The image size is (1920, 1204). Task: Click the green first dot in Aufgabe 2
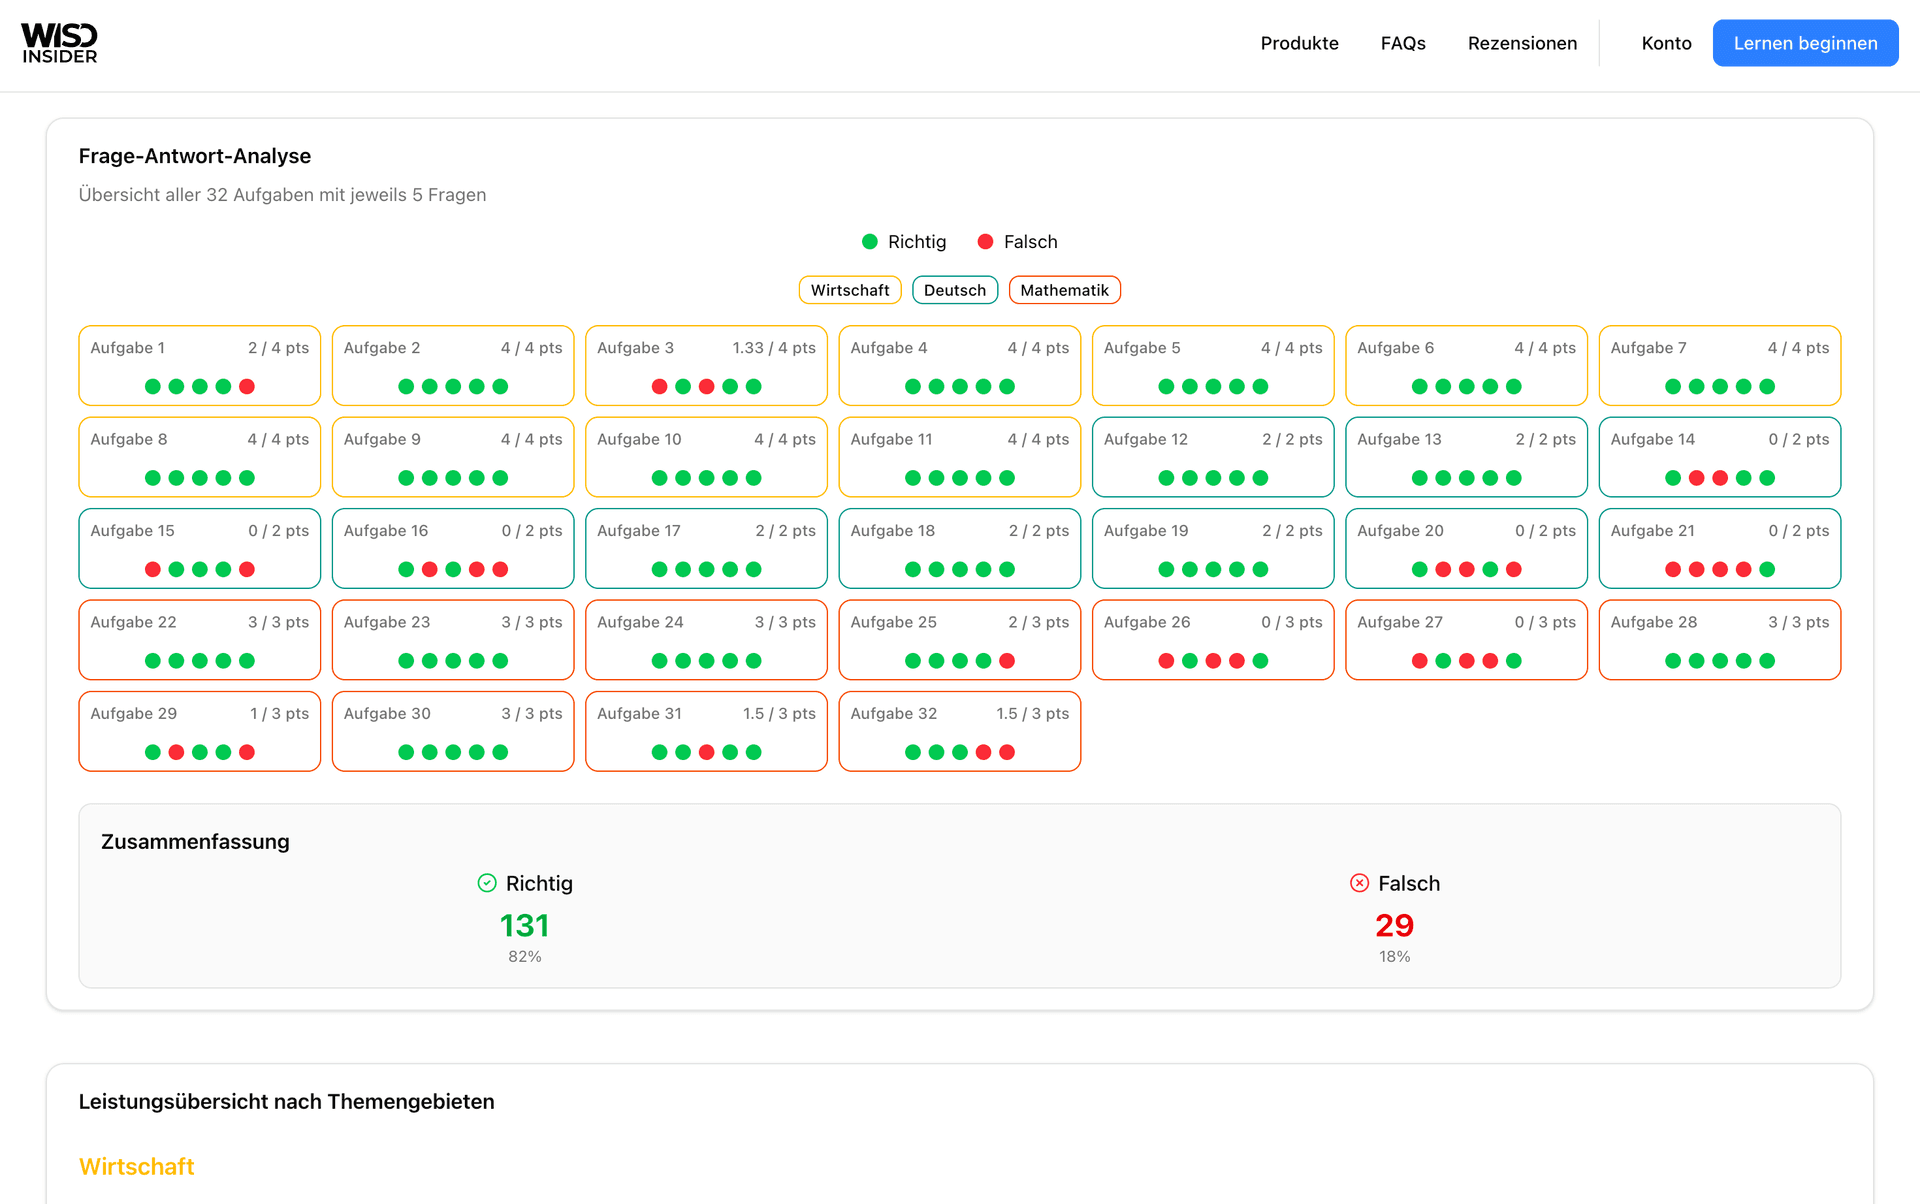406,386
